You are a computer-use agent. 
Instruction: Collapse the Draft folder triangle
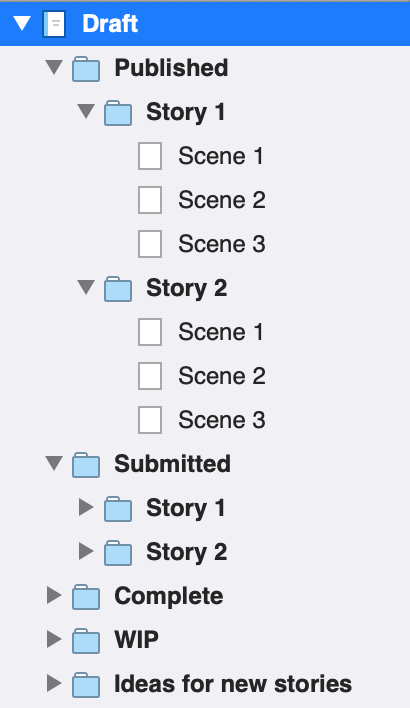coord(22,23)
